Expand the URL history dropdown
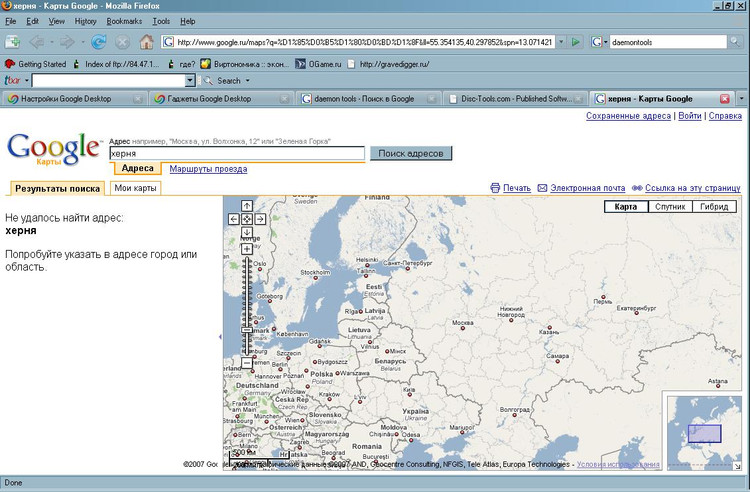The image size is (750, 492). (x=562, y=42)
